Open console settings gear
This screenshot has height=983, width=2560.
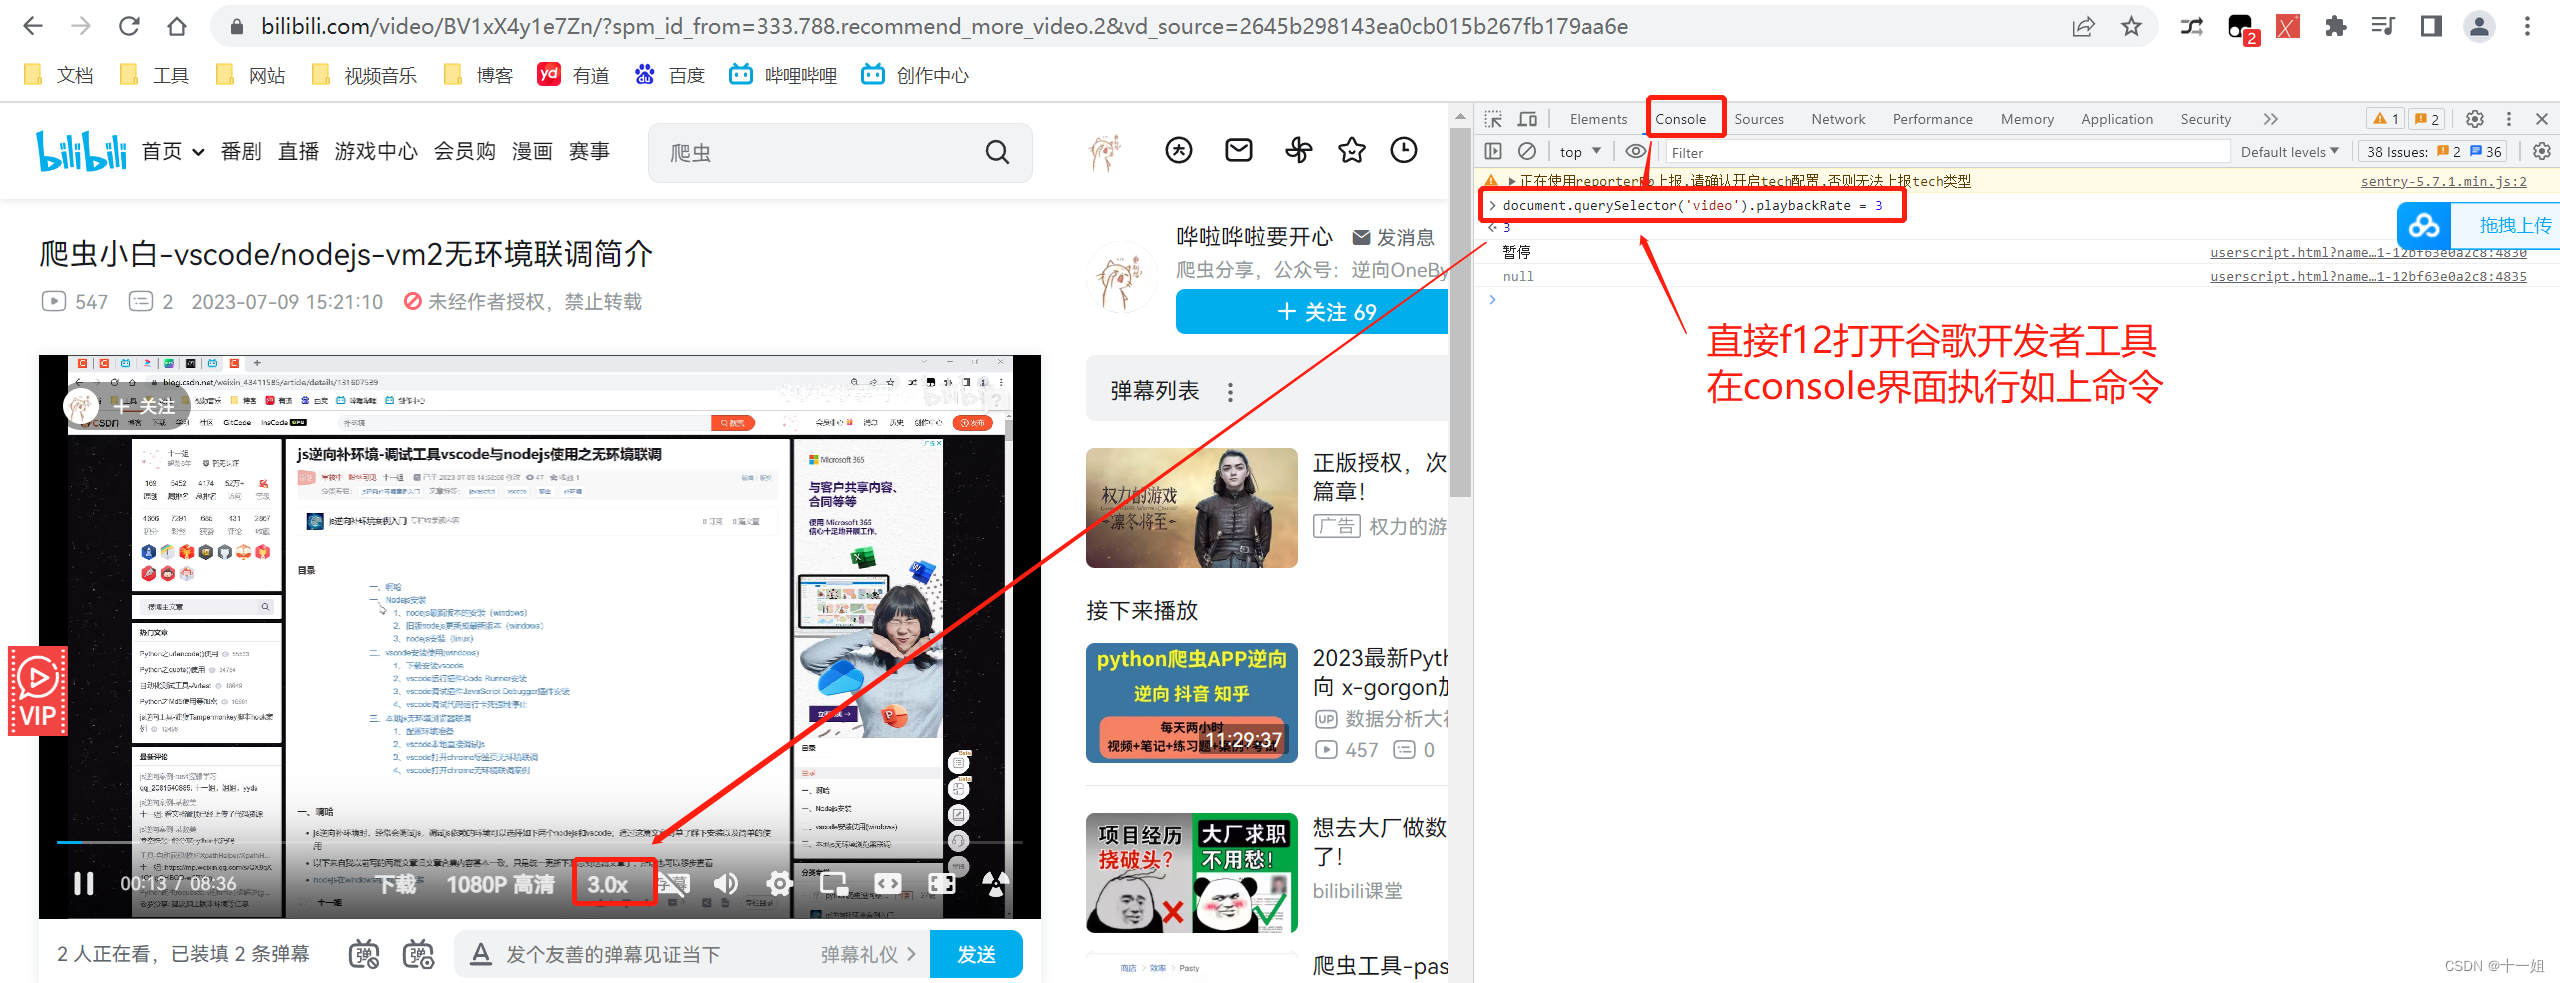coord(2541,151)
